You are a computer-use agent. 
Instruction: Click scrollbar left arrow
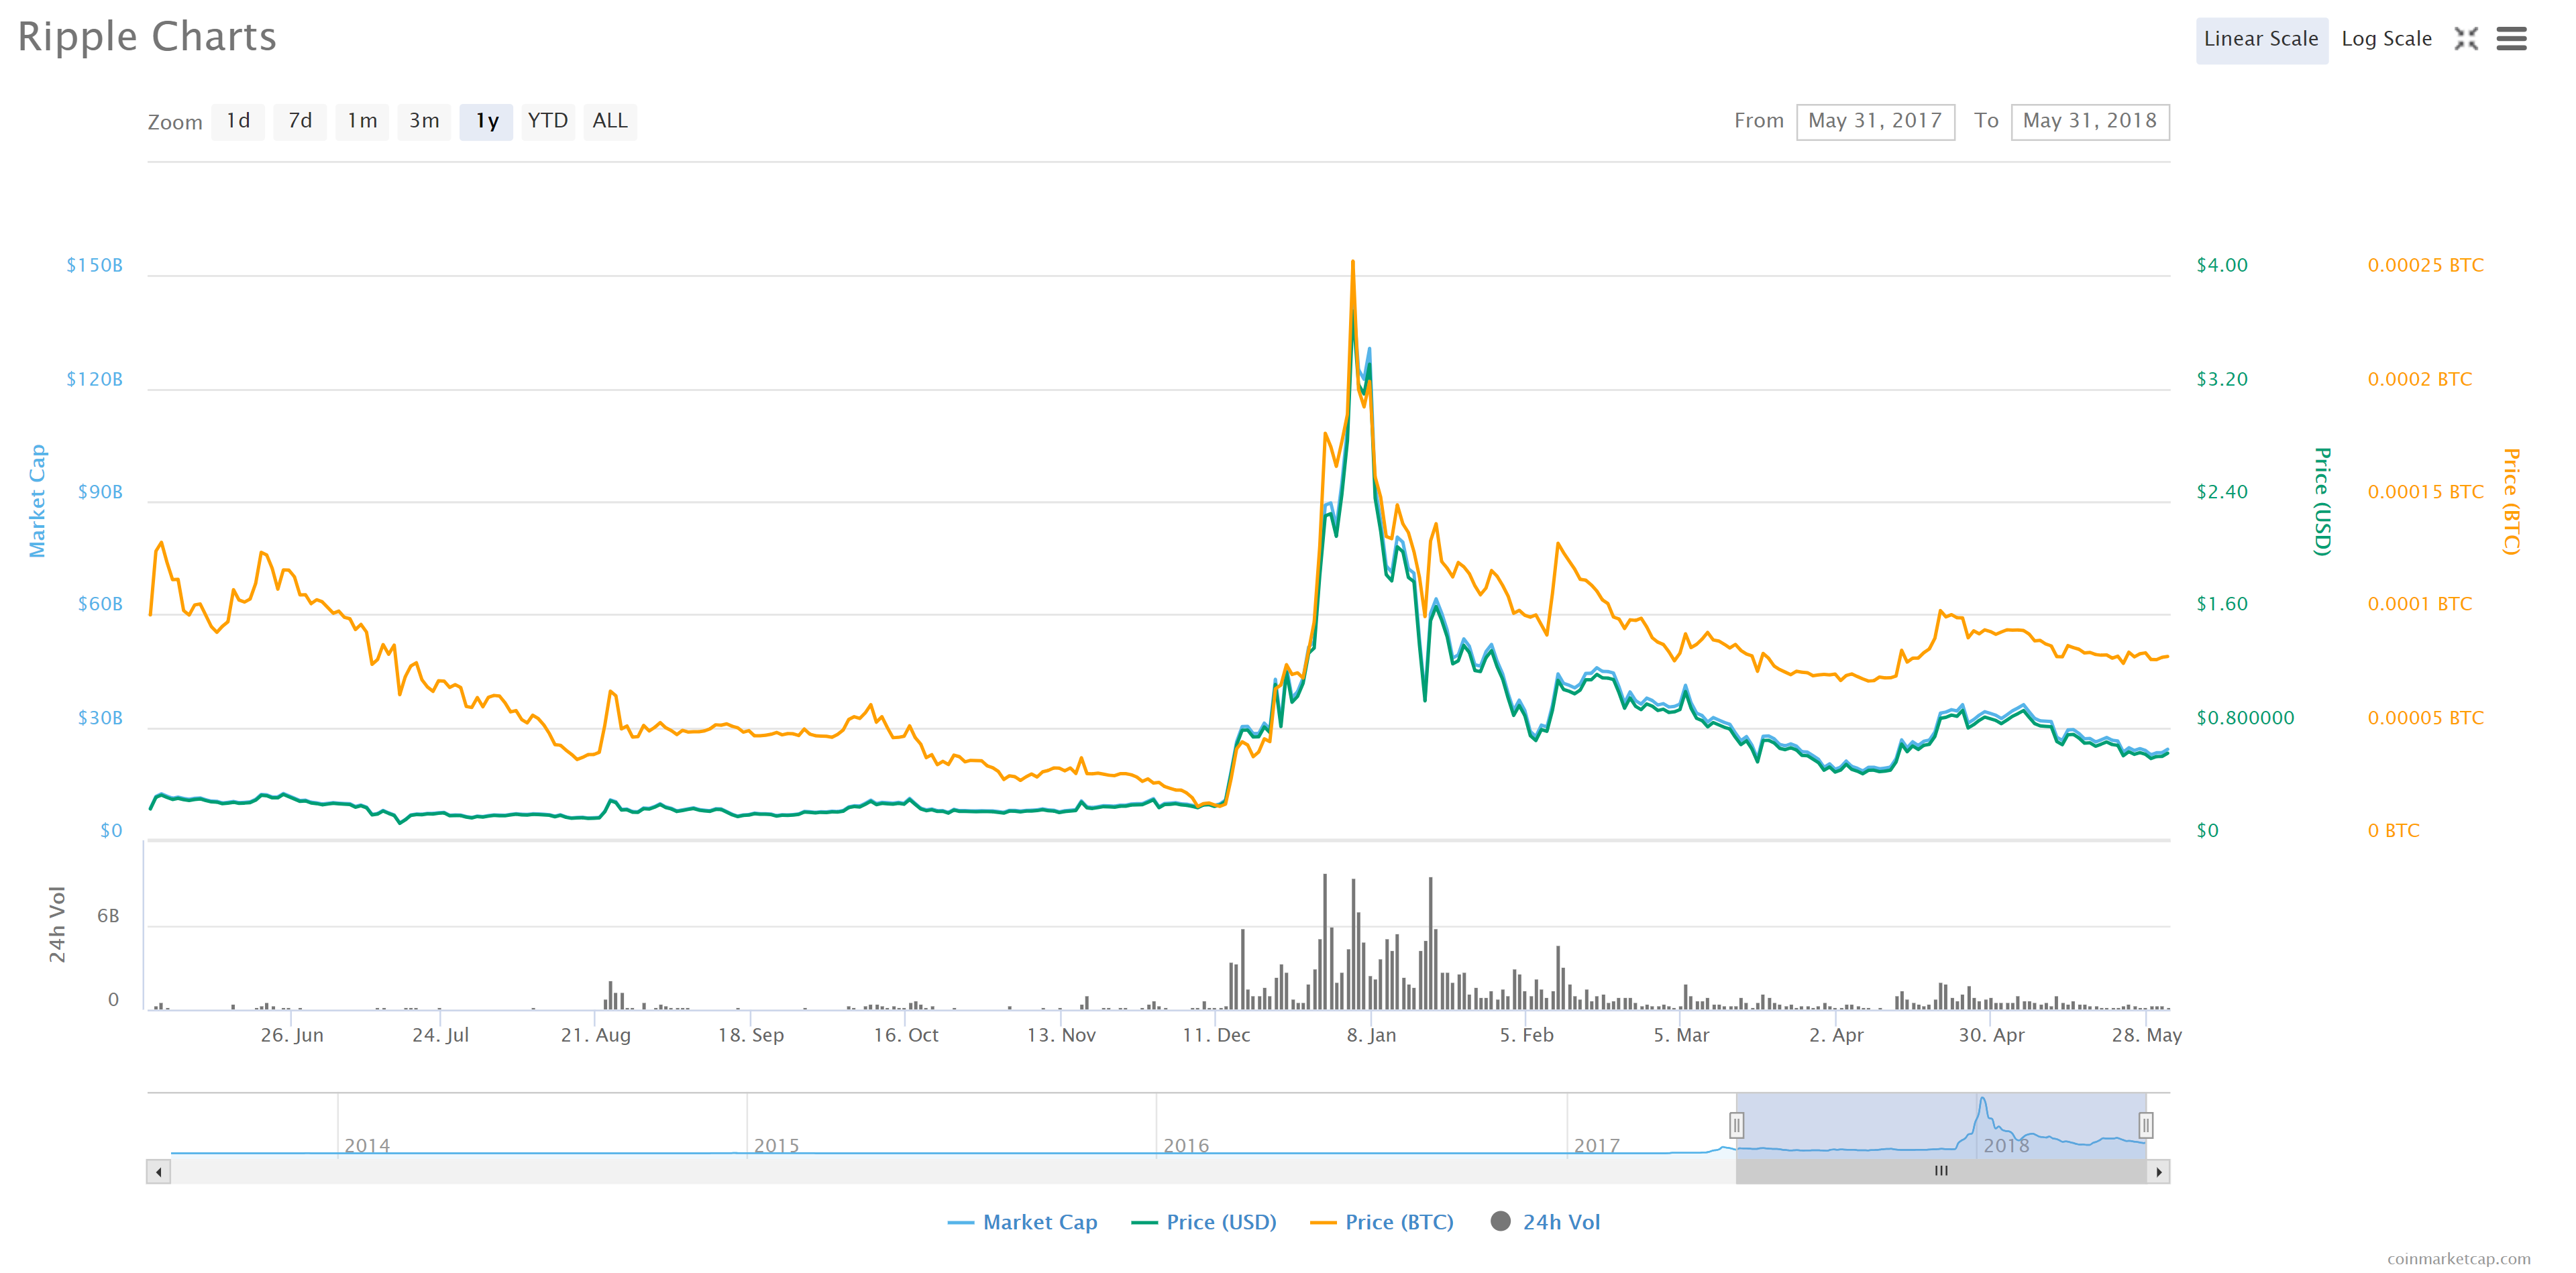click(x=158, y=1172)
